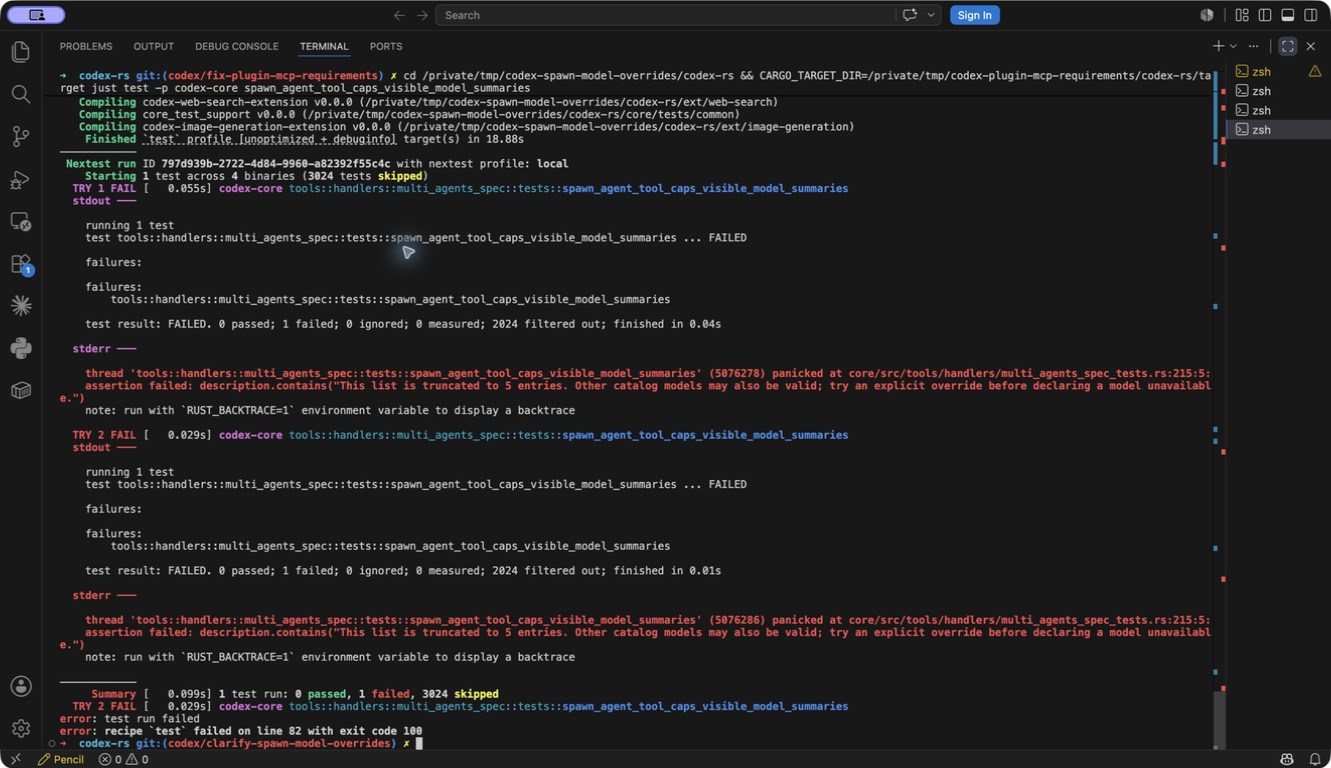Go back with the left arrow

coord(399,15)
